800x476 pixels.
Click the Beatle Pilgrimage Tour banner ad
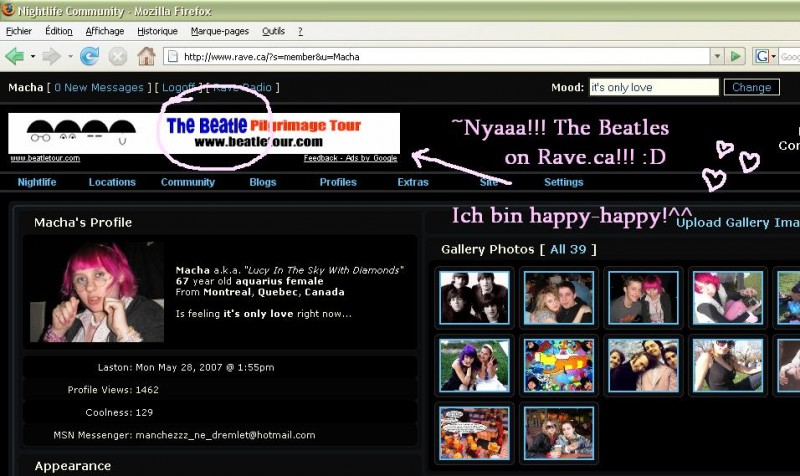[204, 133]
